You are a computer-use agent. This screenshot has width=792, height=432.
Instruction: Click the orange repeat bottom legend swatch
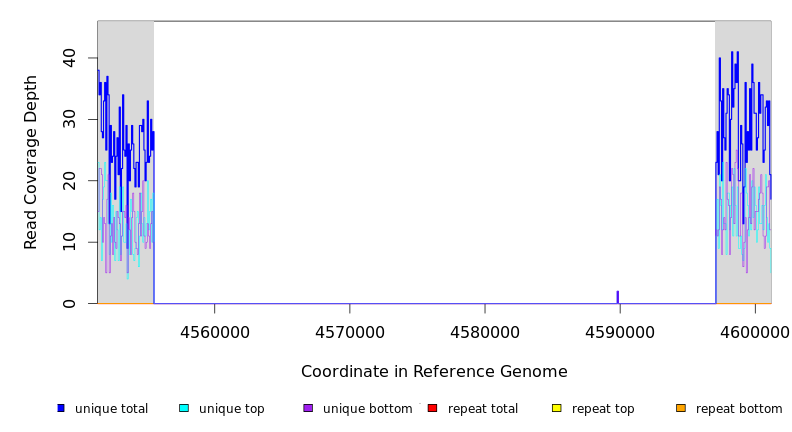pos(681,408)
